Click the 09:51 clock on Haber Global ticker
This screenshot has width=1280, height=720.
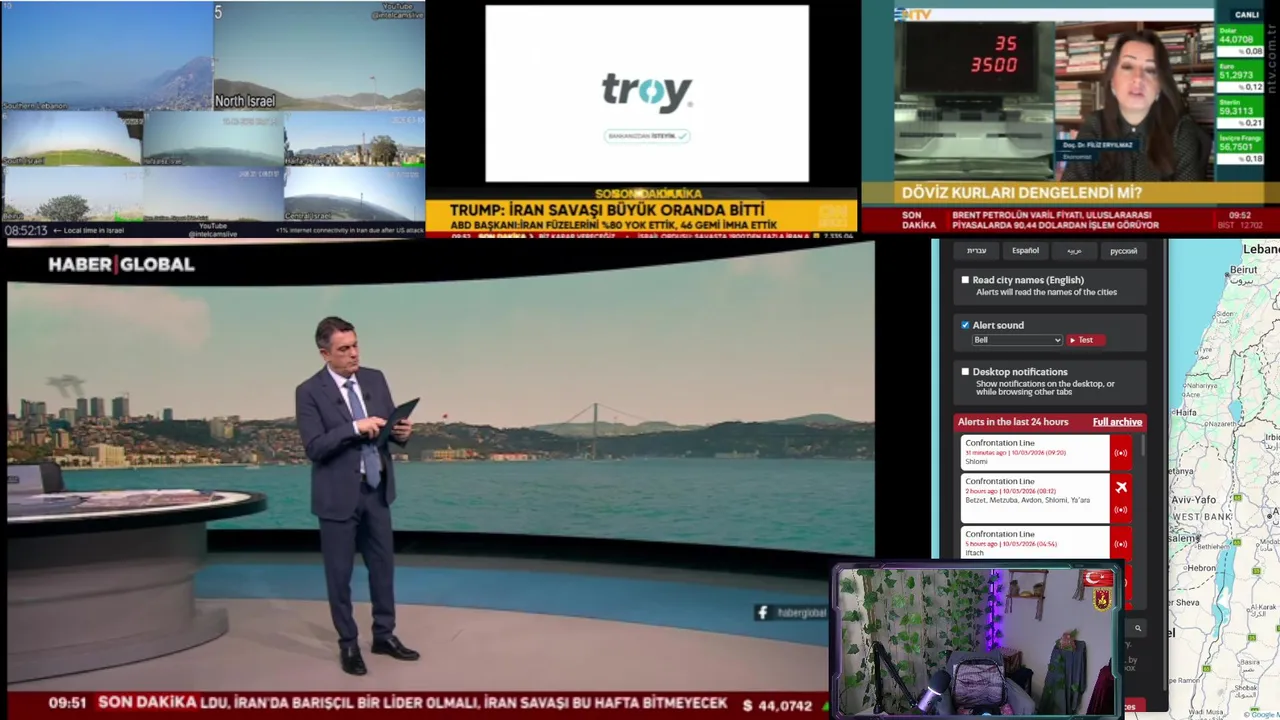(x=67, y=704)
